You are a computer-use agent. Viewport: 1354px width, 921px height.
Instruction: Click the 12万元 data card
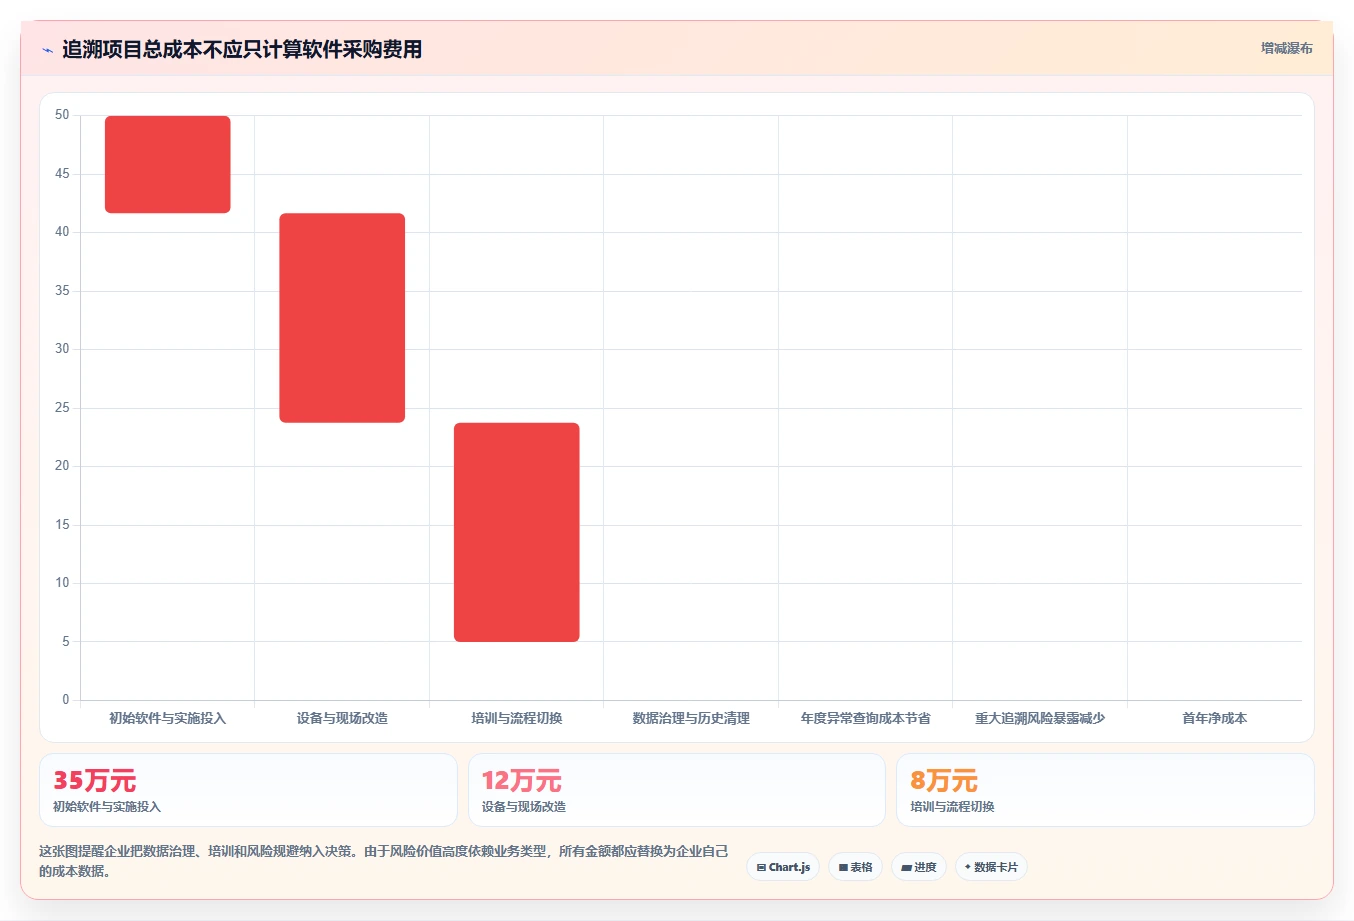677,790
